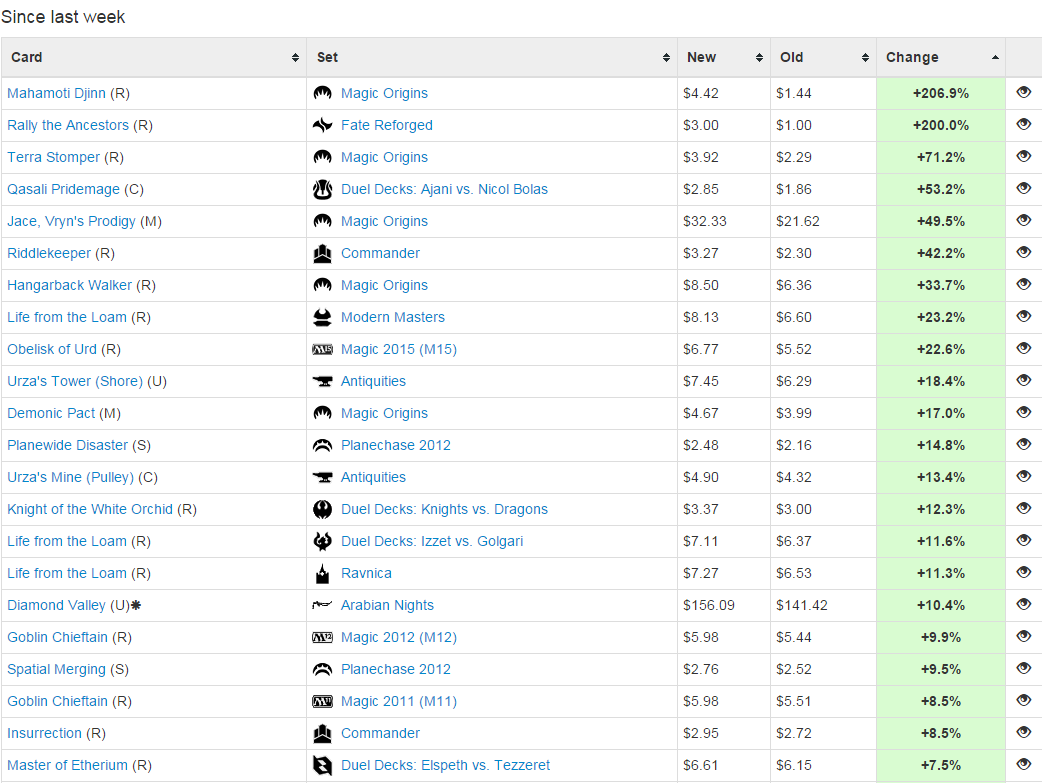Open the Hangarback Walker card link

click(x=69, y=285)
